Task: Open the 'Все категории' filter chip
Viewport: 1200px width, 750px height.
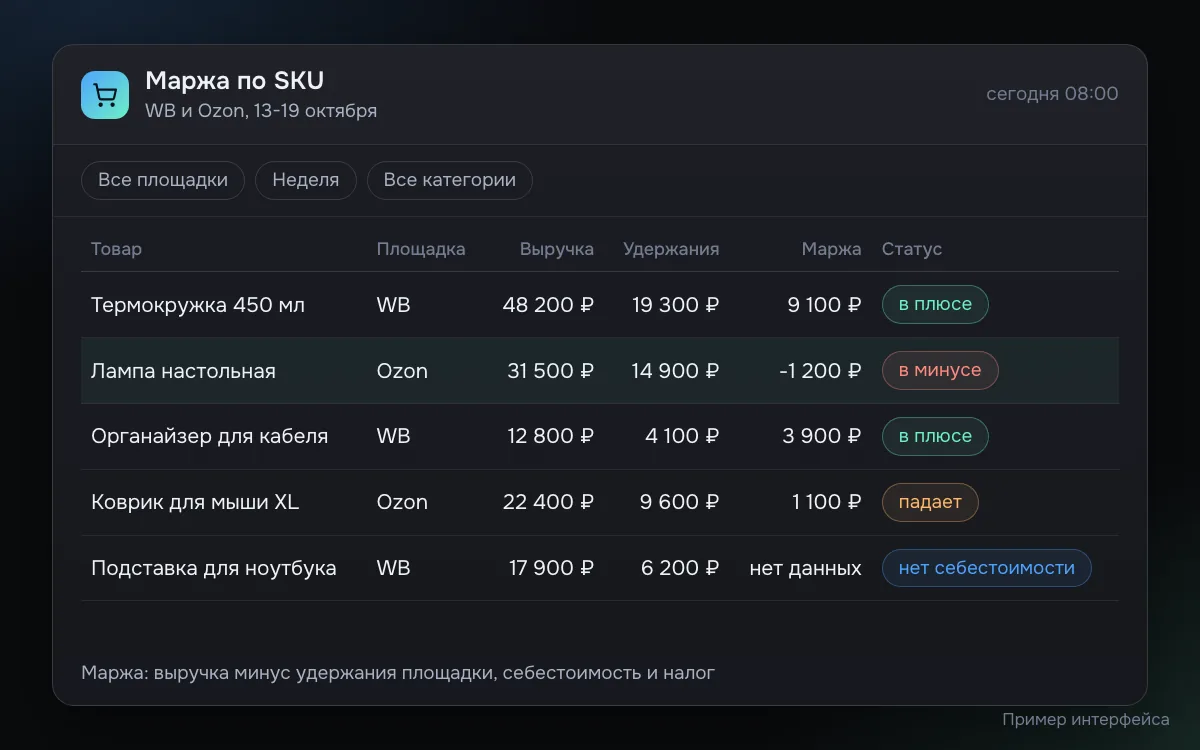Action: tap(450, 180)
